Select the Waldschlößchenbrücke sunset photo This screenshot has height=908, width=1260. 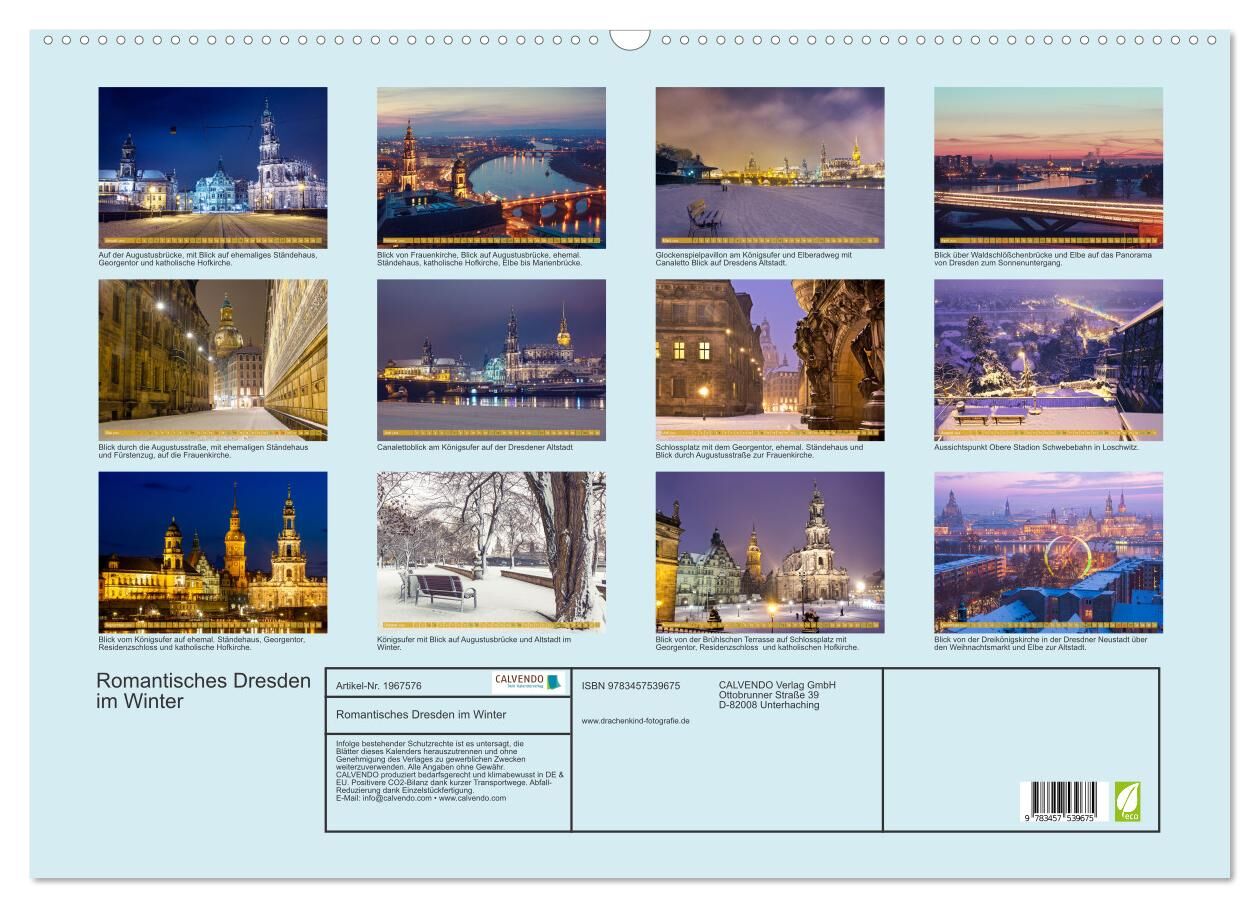pyautogui.click(x=1048, y=167)
